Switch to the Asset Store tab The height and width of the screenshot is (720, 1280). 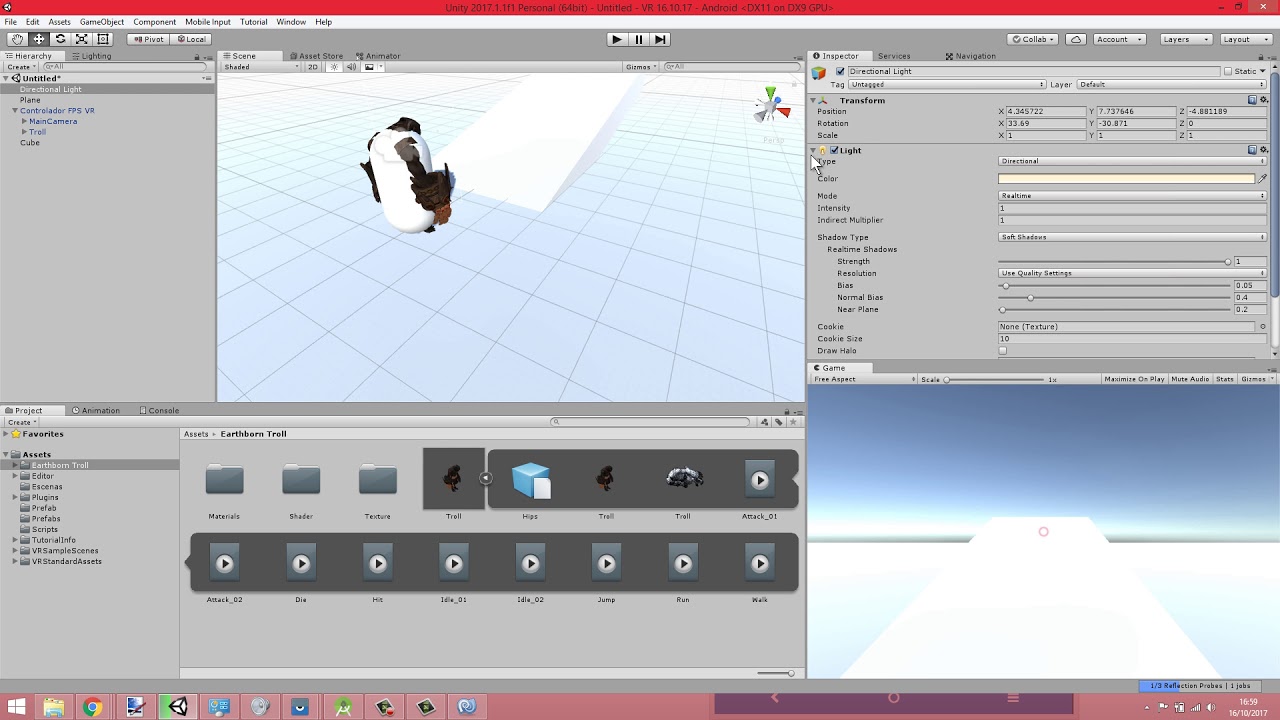click(316, 56)
